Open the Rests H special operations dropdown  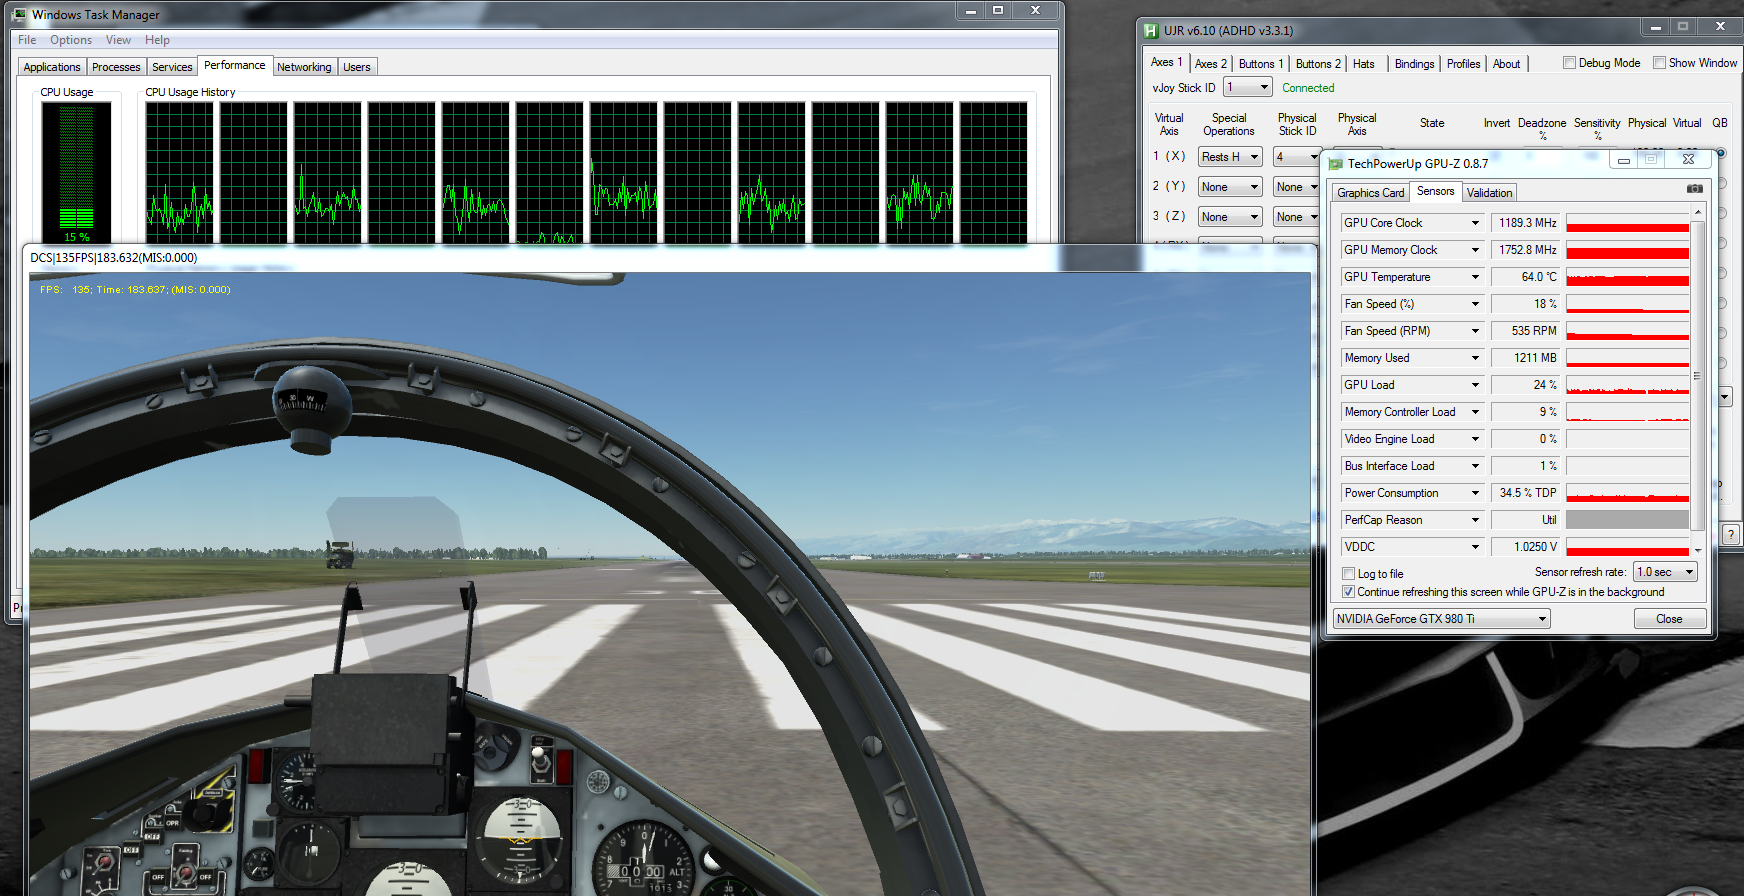pyautogui.click(x=1230, y=157)
